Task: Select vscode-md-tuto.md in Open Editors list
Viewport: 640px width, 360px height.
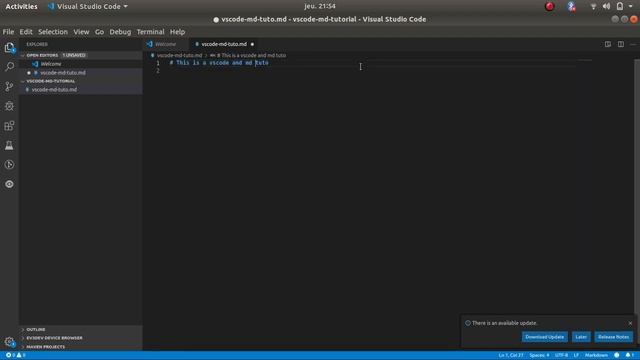Action: (x=63, y=73)
